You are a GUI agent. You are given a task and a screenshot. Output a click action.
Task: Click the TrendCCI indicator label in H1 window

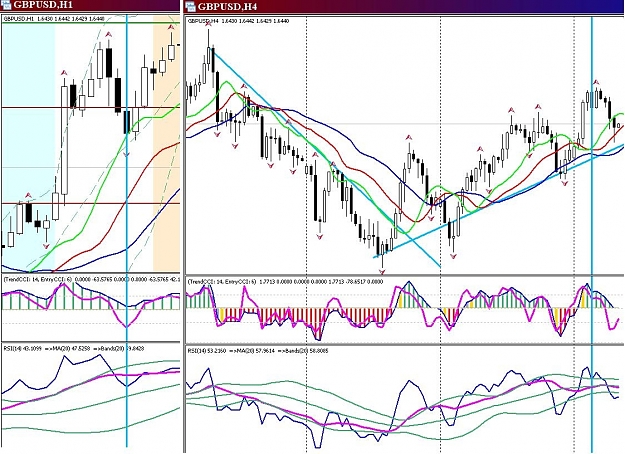pos(92,280)
